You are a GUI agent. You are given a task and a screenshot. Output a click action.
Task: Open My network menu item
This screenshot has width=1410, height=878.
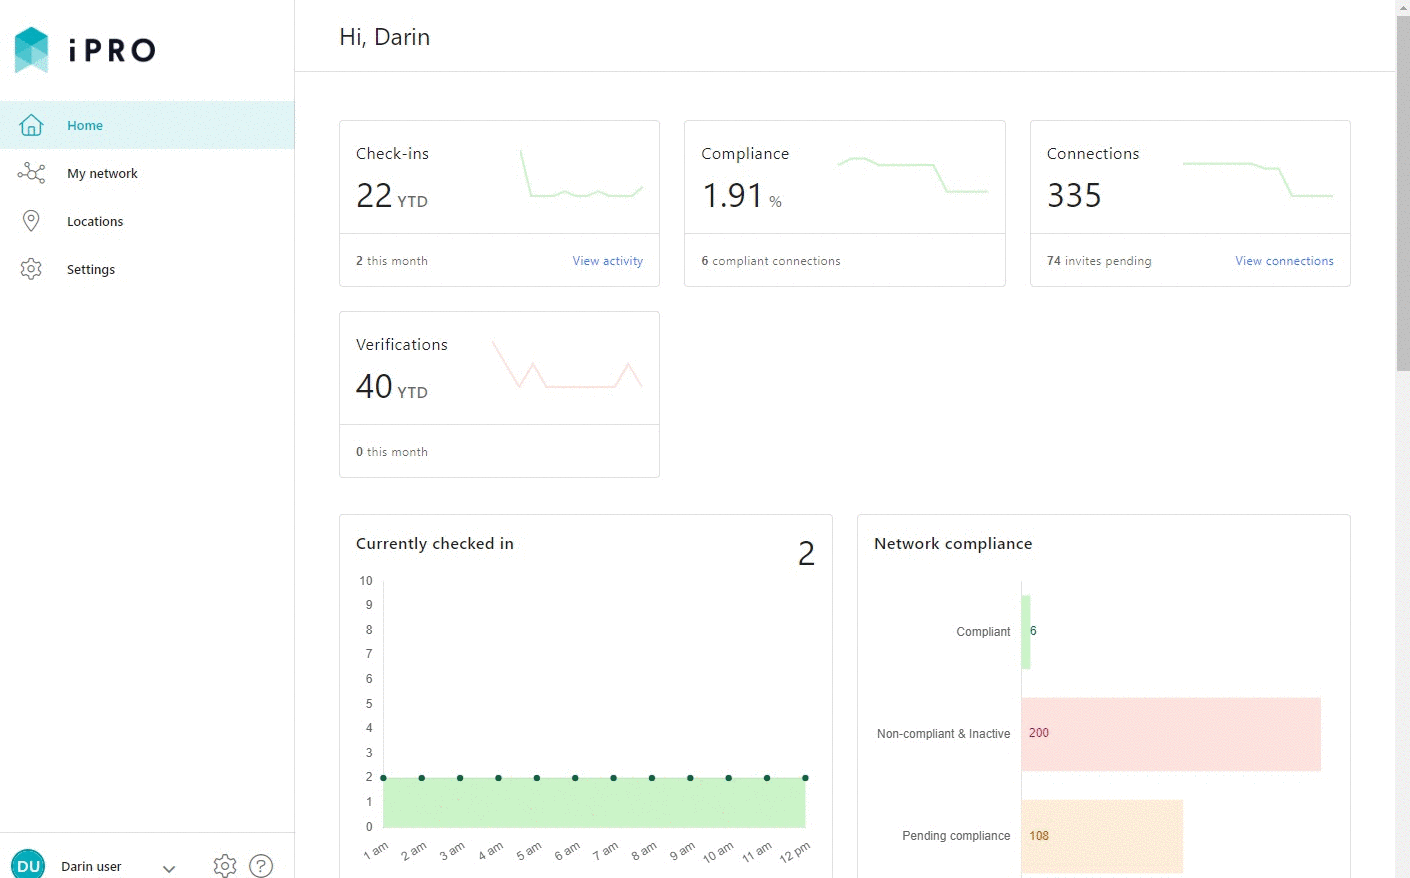147,173
